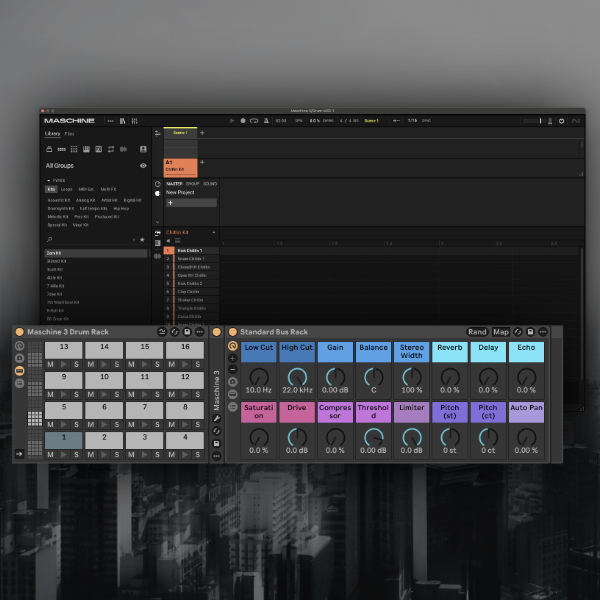The image size is (600, 600).
Task: Open the MASTER tab in control area
Action: point(174,184)
